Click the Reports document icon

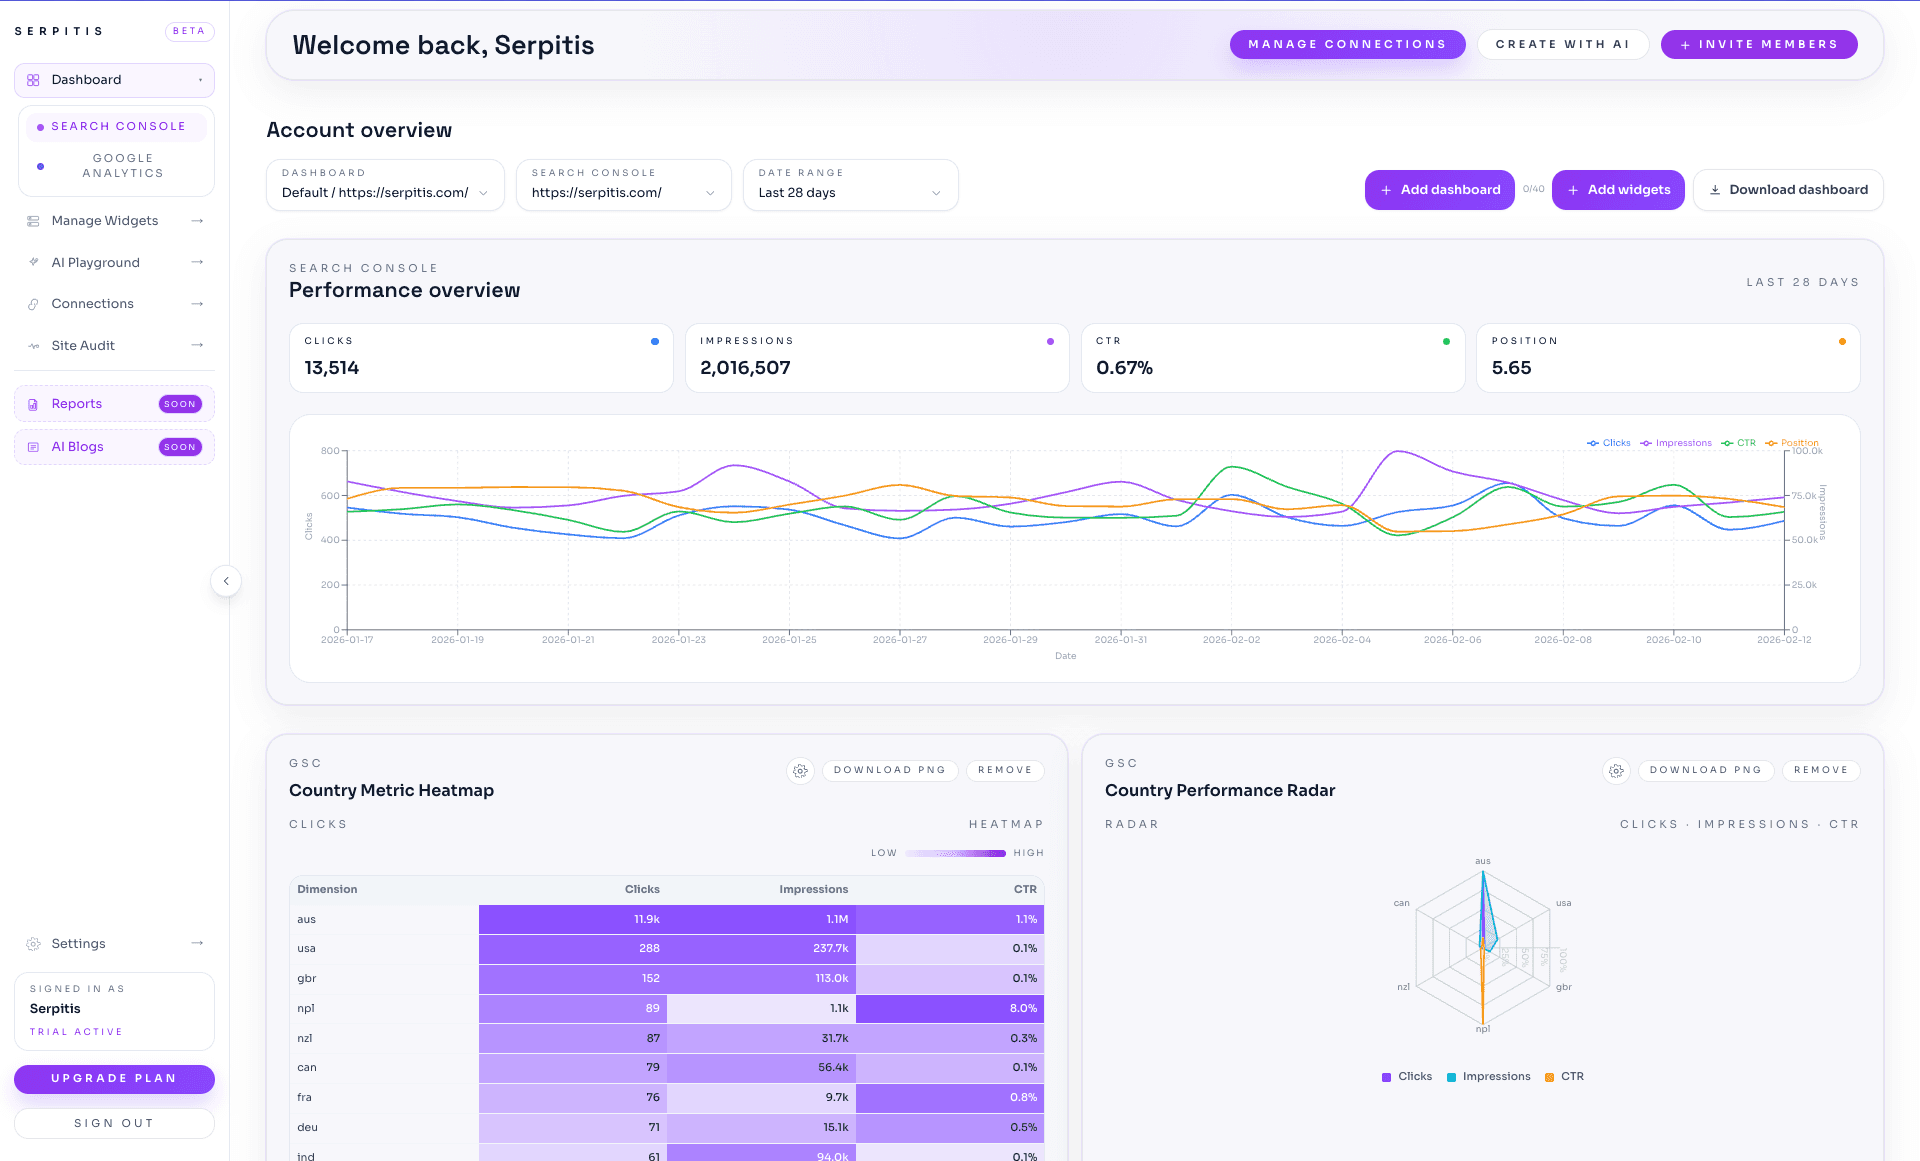point(35,403)
